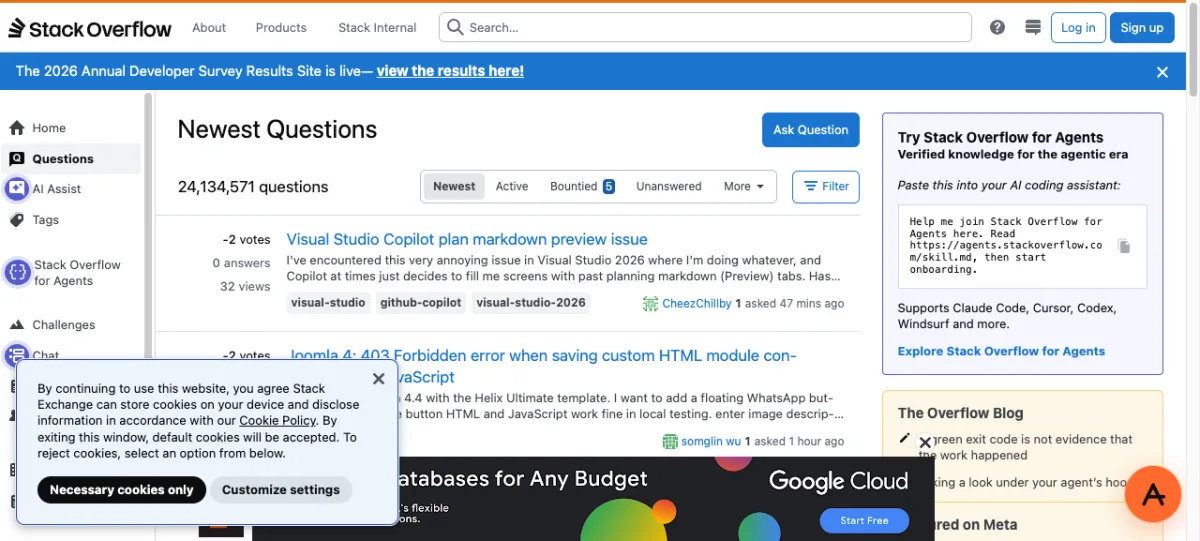Dismiss the developer survey banner

[x=1162, y=72]
